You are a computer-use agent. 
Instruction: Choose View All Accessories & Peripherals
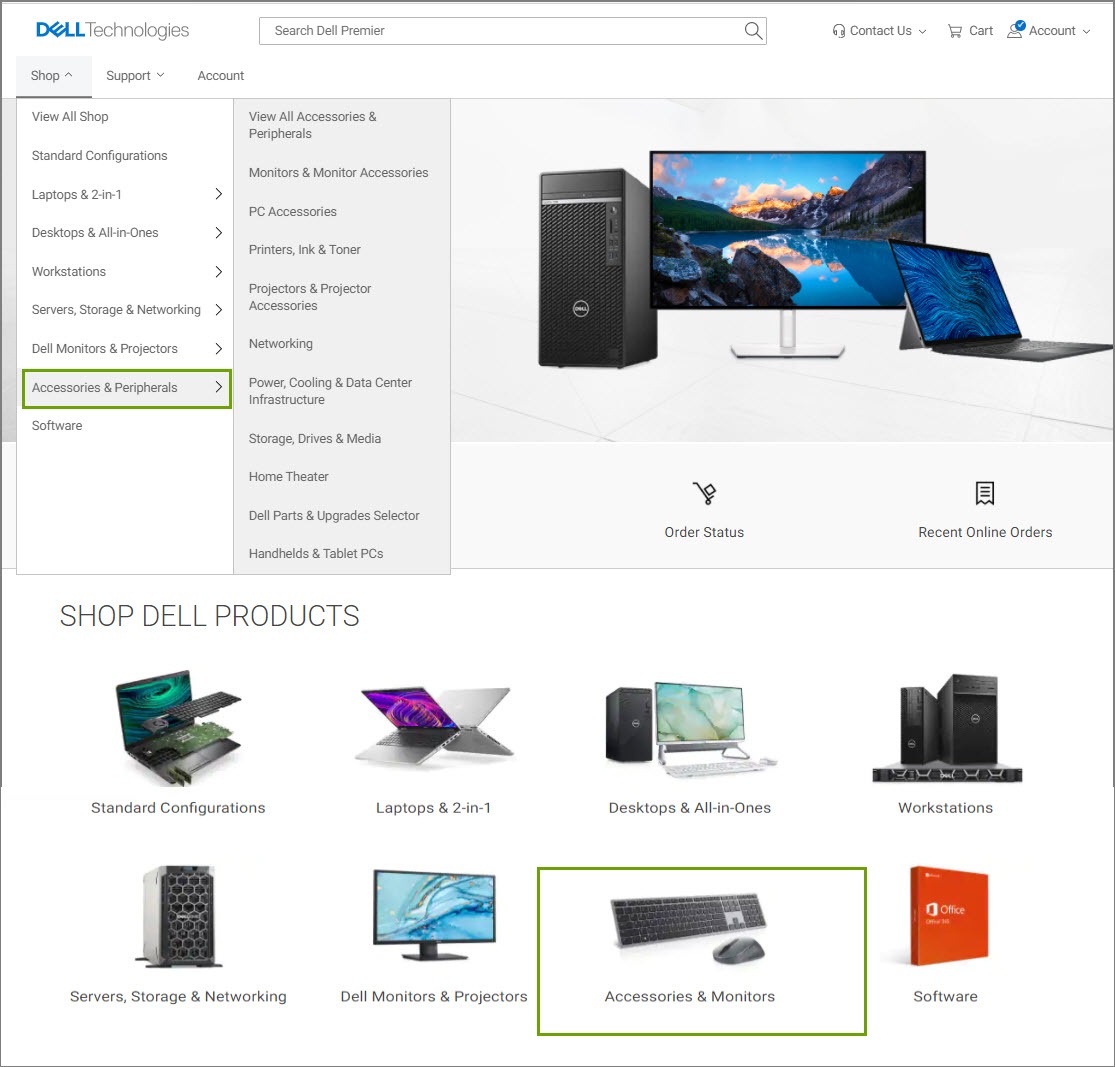[313, 125]
